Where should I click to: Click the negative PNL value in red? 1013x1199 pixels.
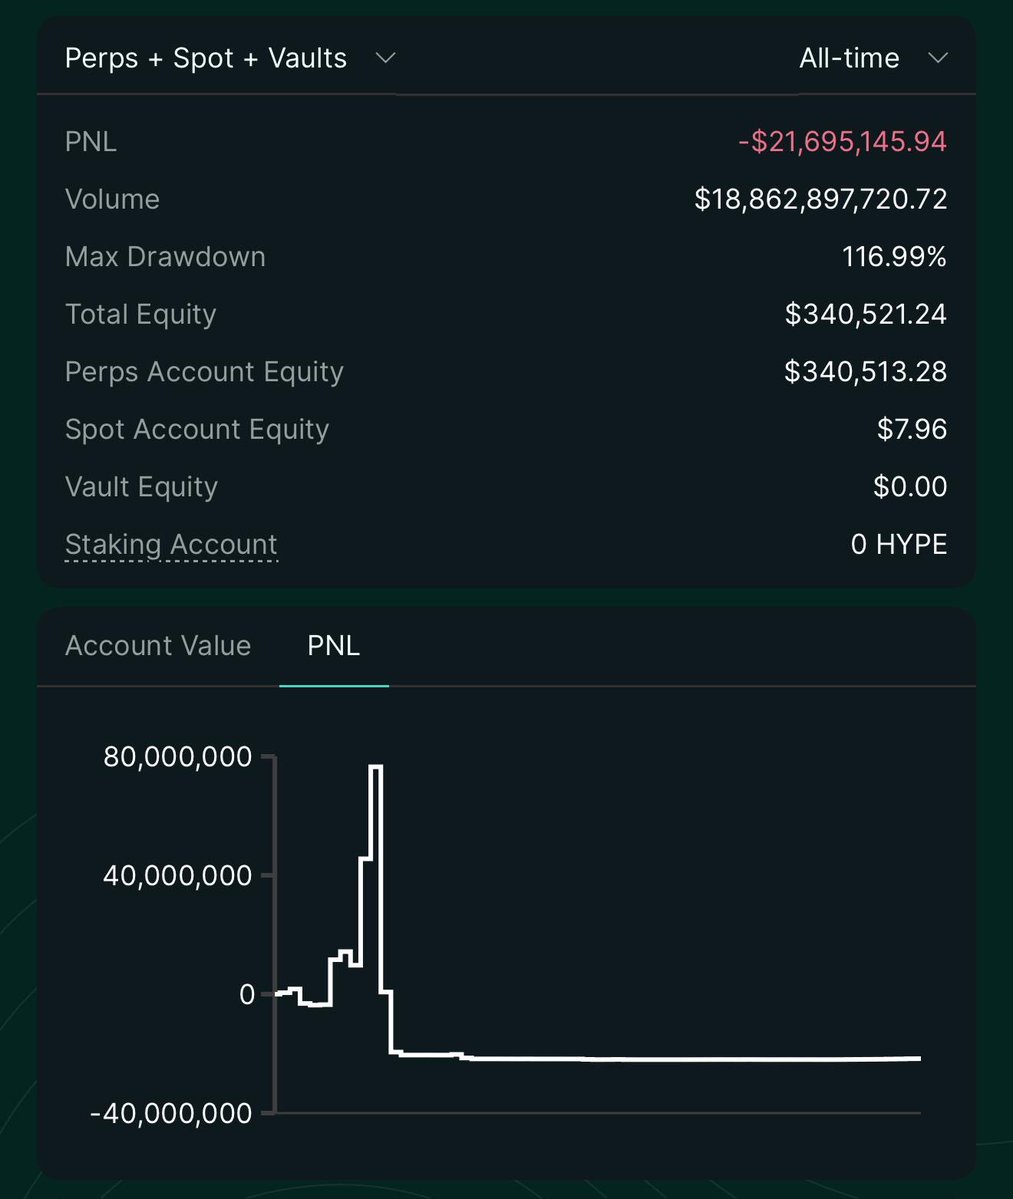point(842,141)
